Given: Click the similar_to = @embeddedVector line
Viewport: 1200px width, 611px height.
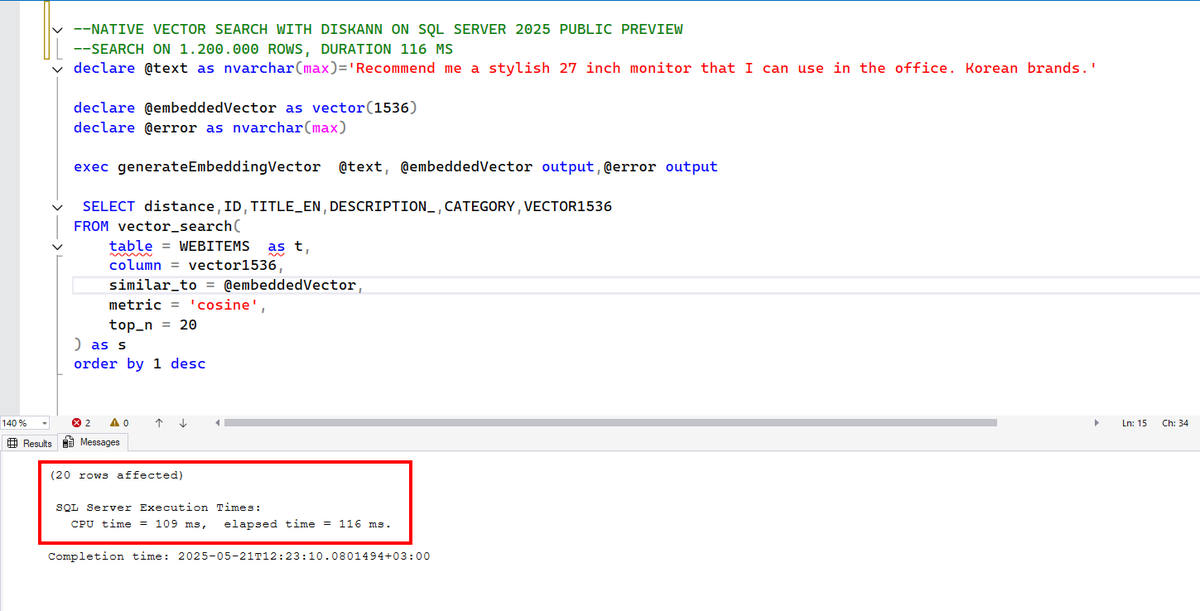Looking at the screenshot, I should click(236, 285).
